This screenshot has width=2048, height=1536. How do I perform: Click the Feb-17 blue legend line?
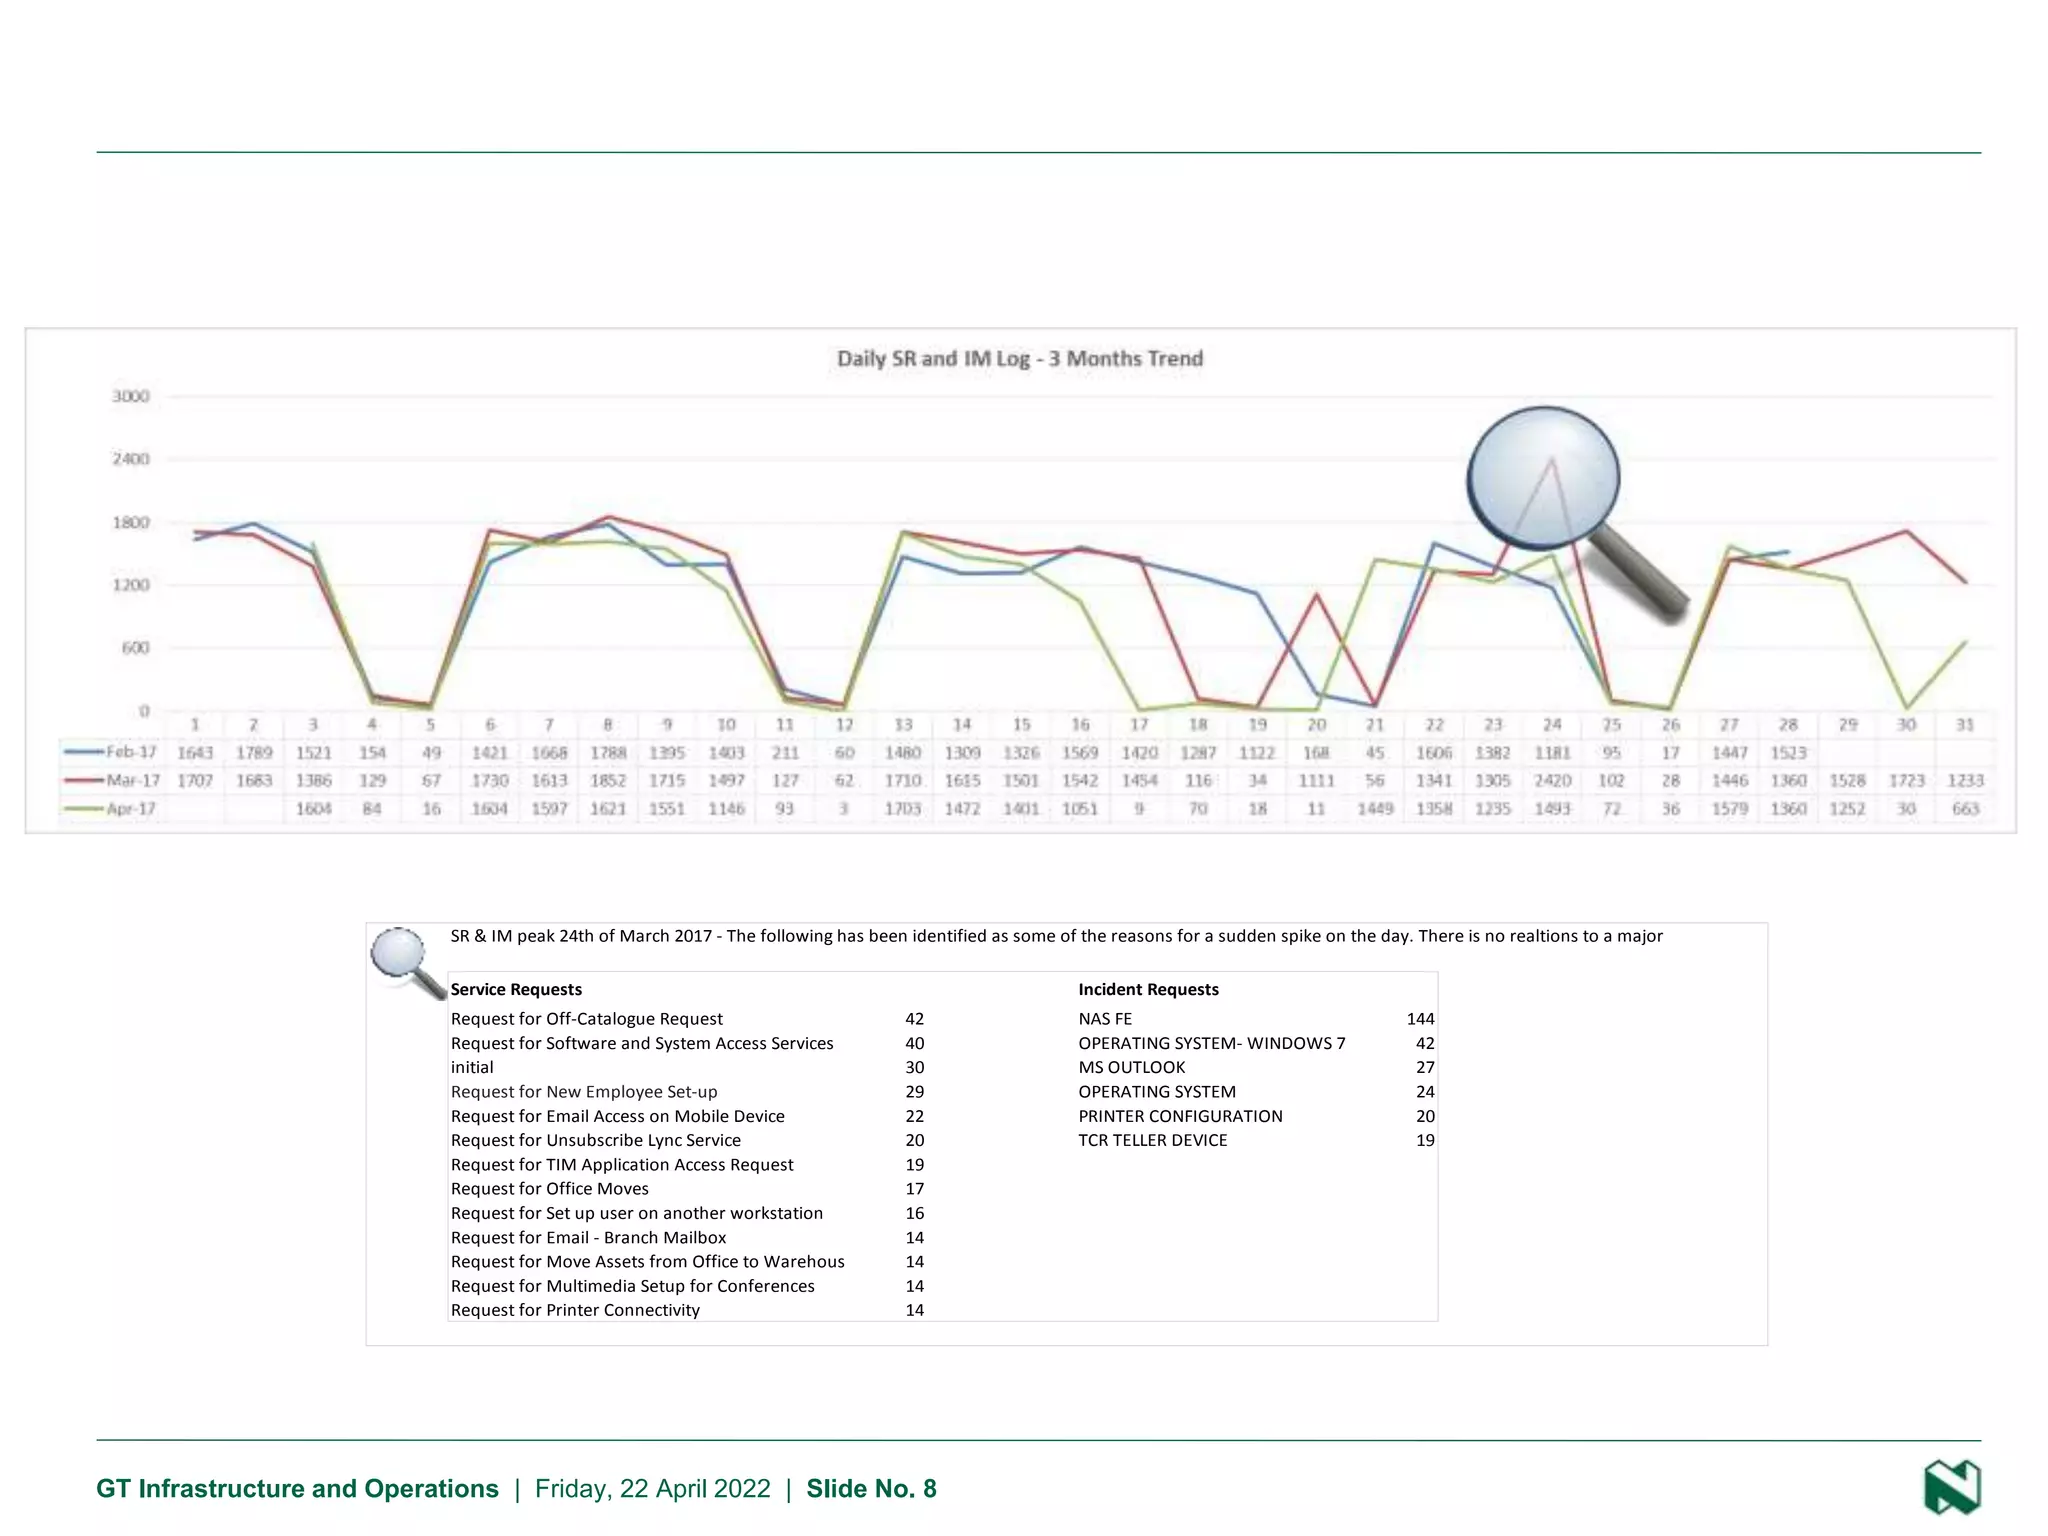click(x=84, y=752)
